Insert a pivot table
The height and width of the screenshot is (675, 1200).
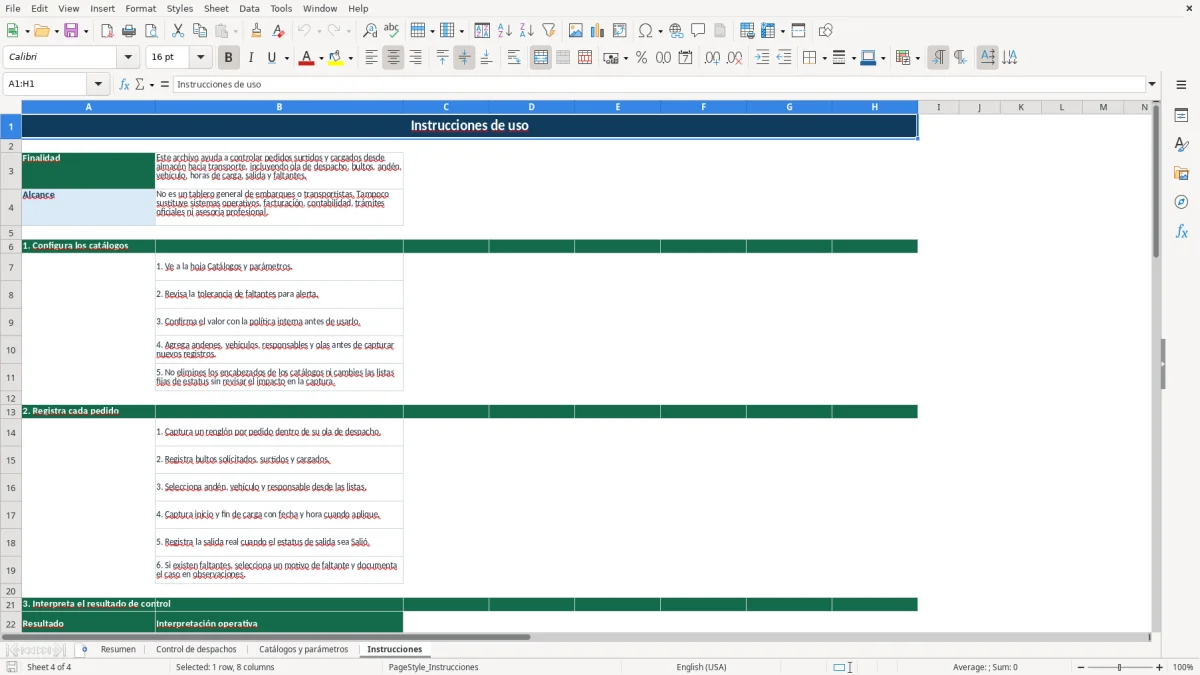(x=619, y=30)
